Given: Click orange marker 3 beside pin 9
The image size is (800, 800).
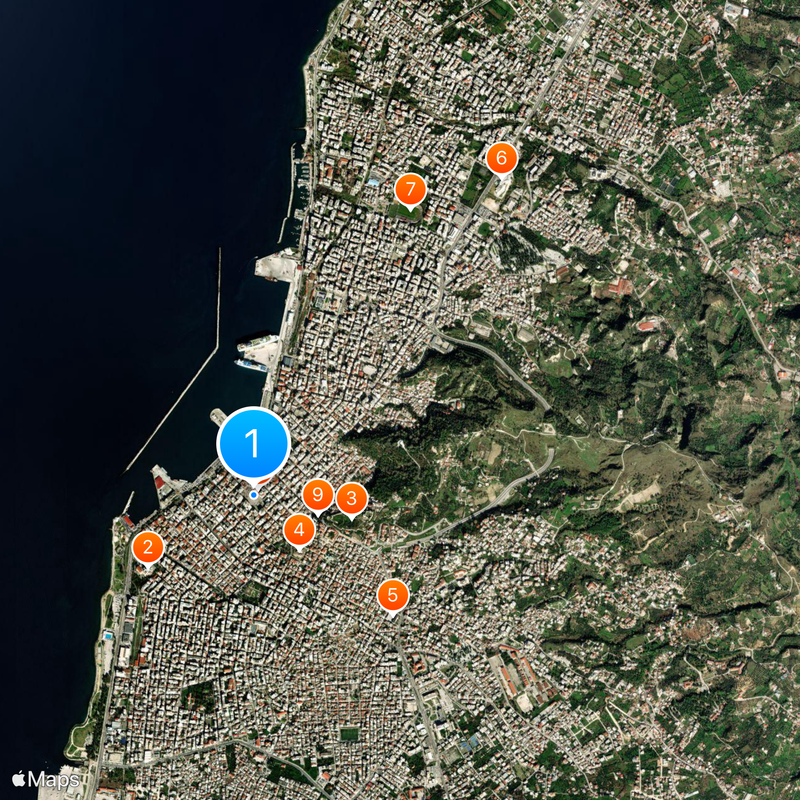Looking at the screenshot, I should [351, 497].
